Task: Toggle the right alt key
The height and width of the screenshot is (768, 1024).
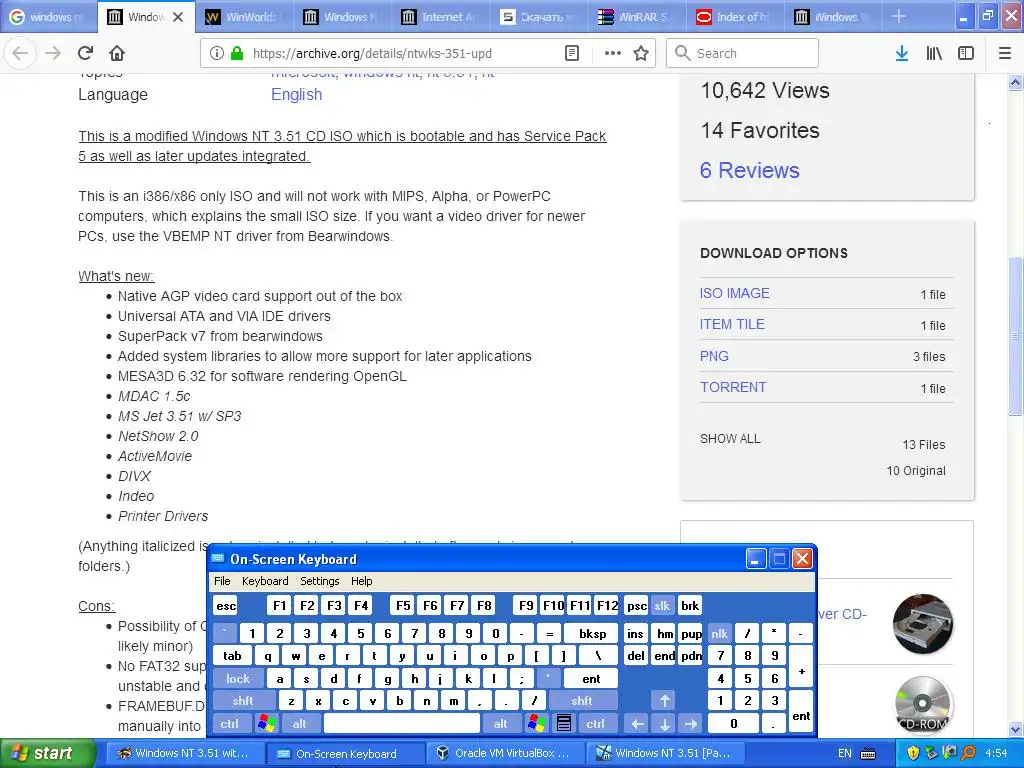Action: 501,723
